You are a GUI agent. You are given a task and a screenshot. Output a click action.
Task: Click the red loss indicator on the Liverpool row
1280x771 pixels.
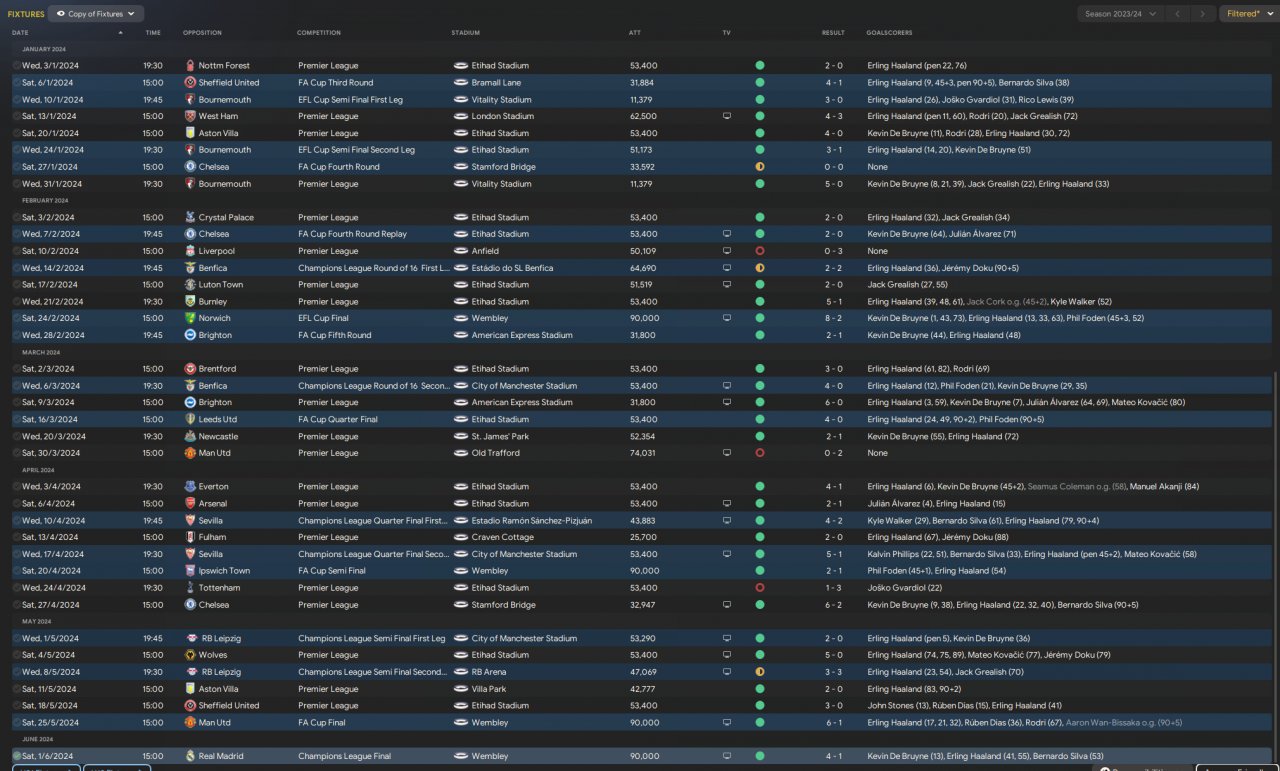click(x=760, y=251)
